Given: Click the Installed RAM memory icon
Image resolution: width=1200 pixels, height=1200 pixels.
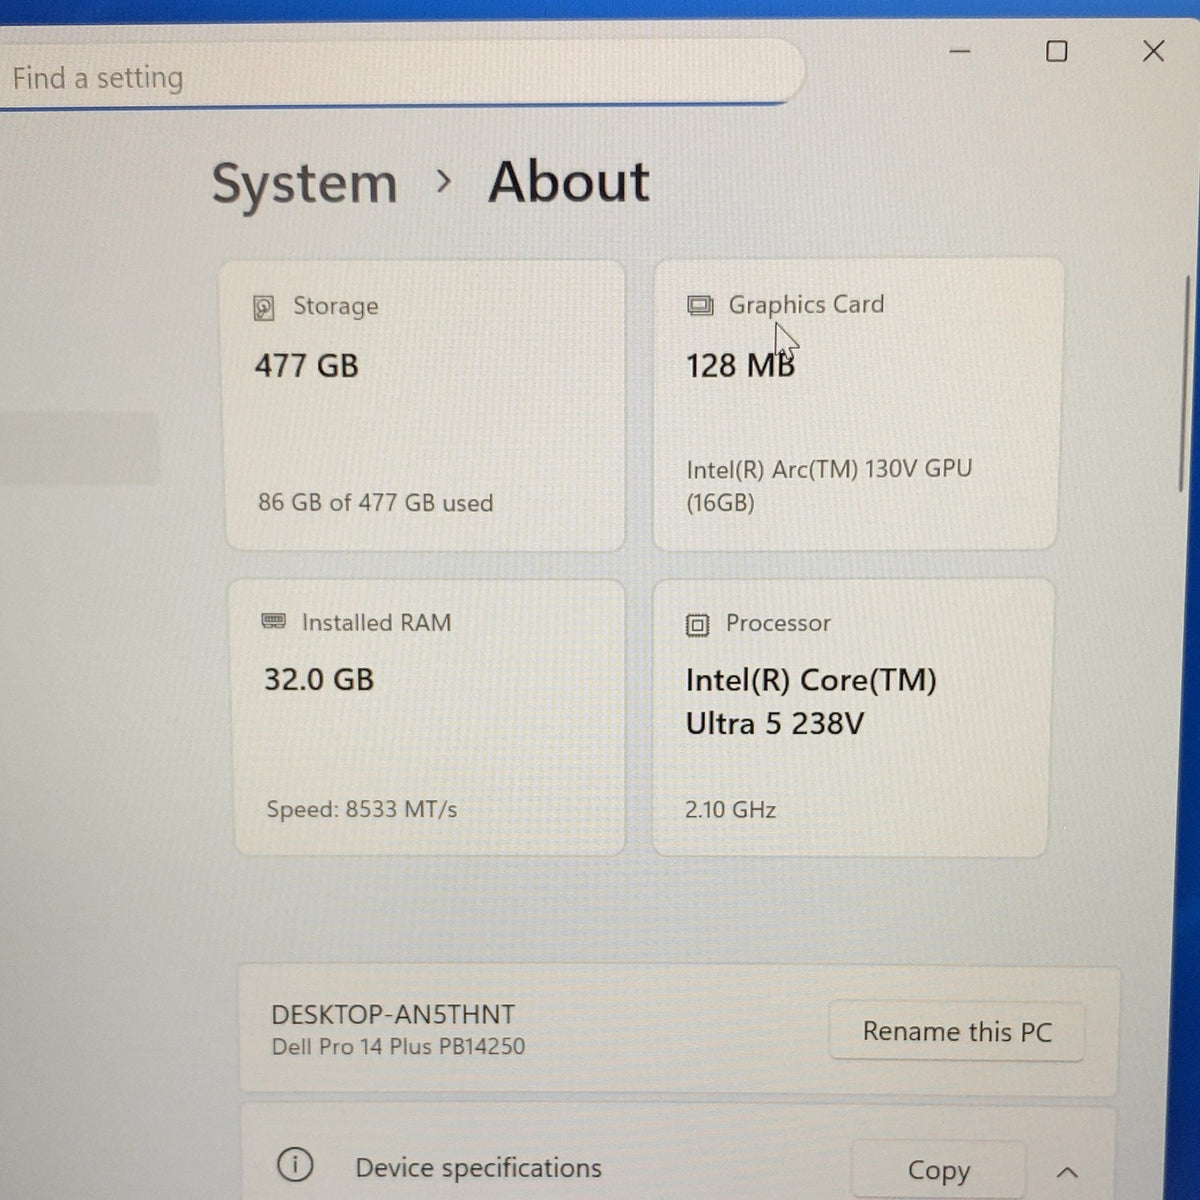Looking at the screenshot, I should click(x=273, y=621).
